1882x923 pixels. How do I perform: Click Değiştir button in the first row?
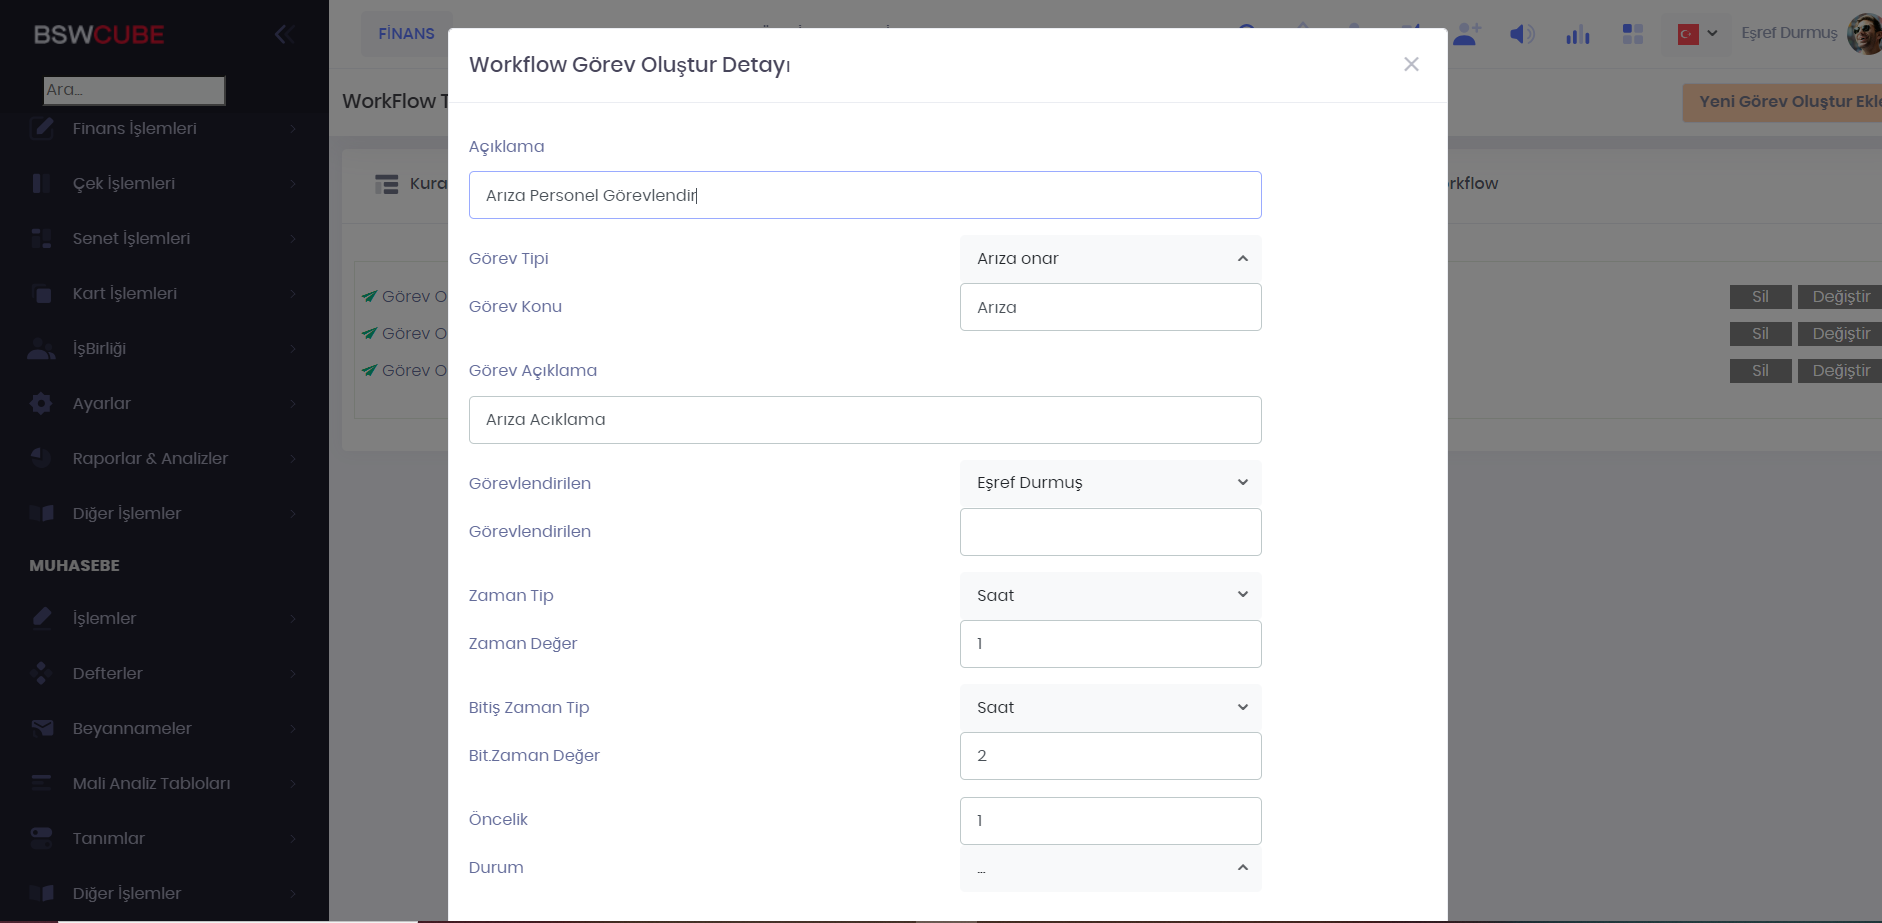click(x=1840, y=296)
